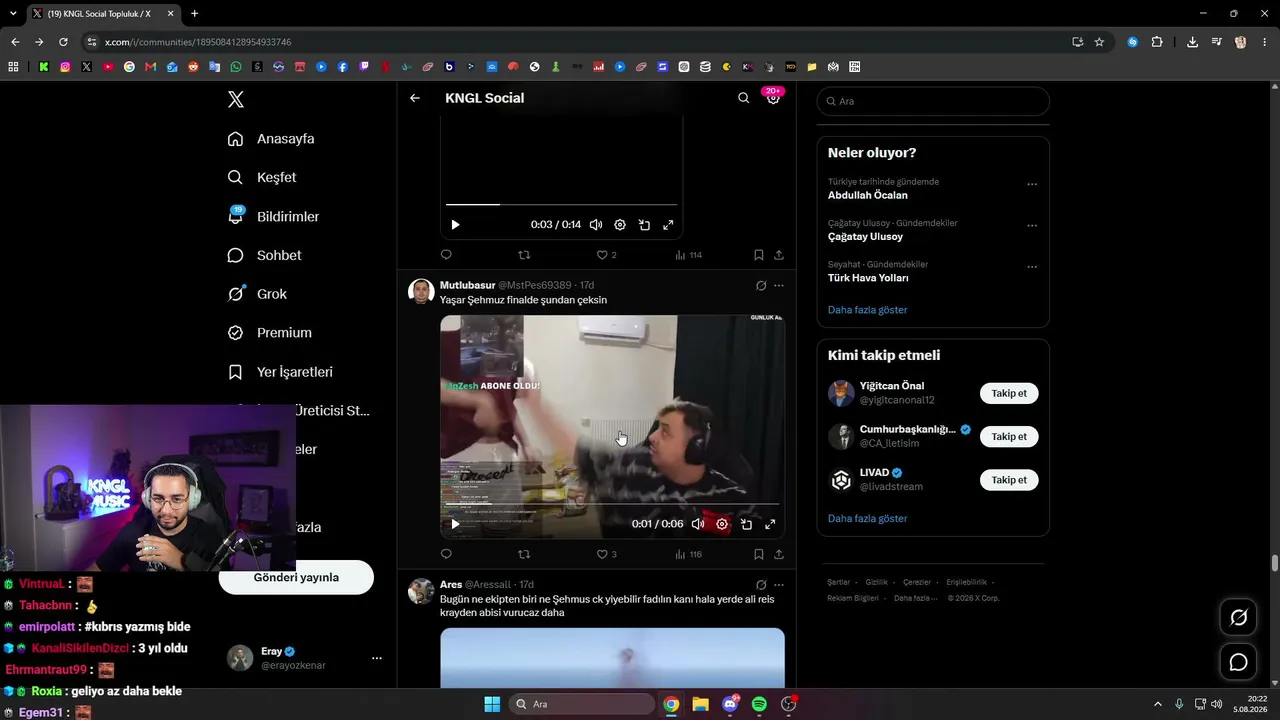This screenshot has height=720, width=1280.
Task: Open Grok from the sidebar menu
Action: [x=257, y=294]
